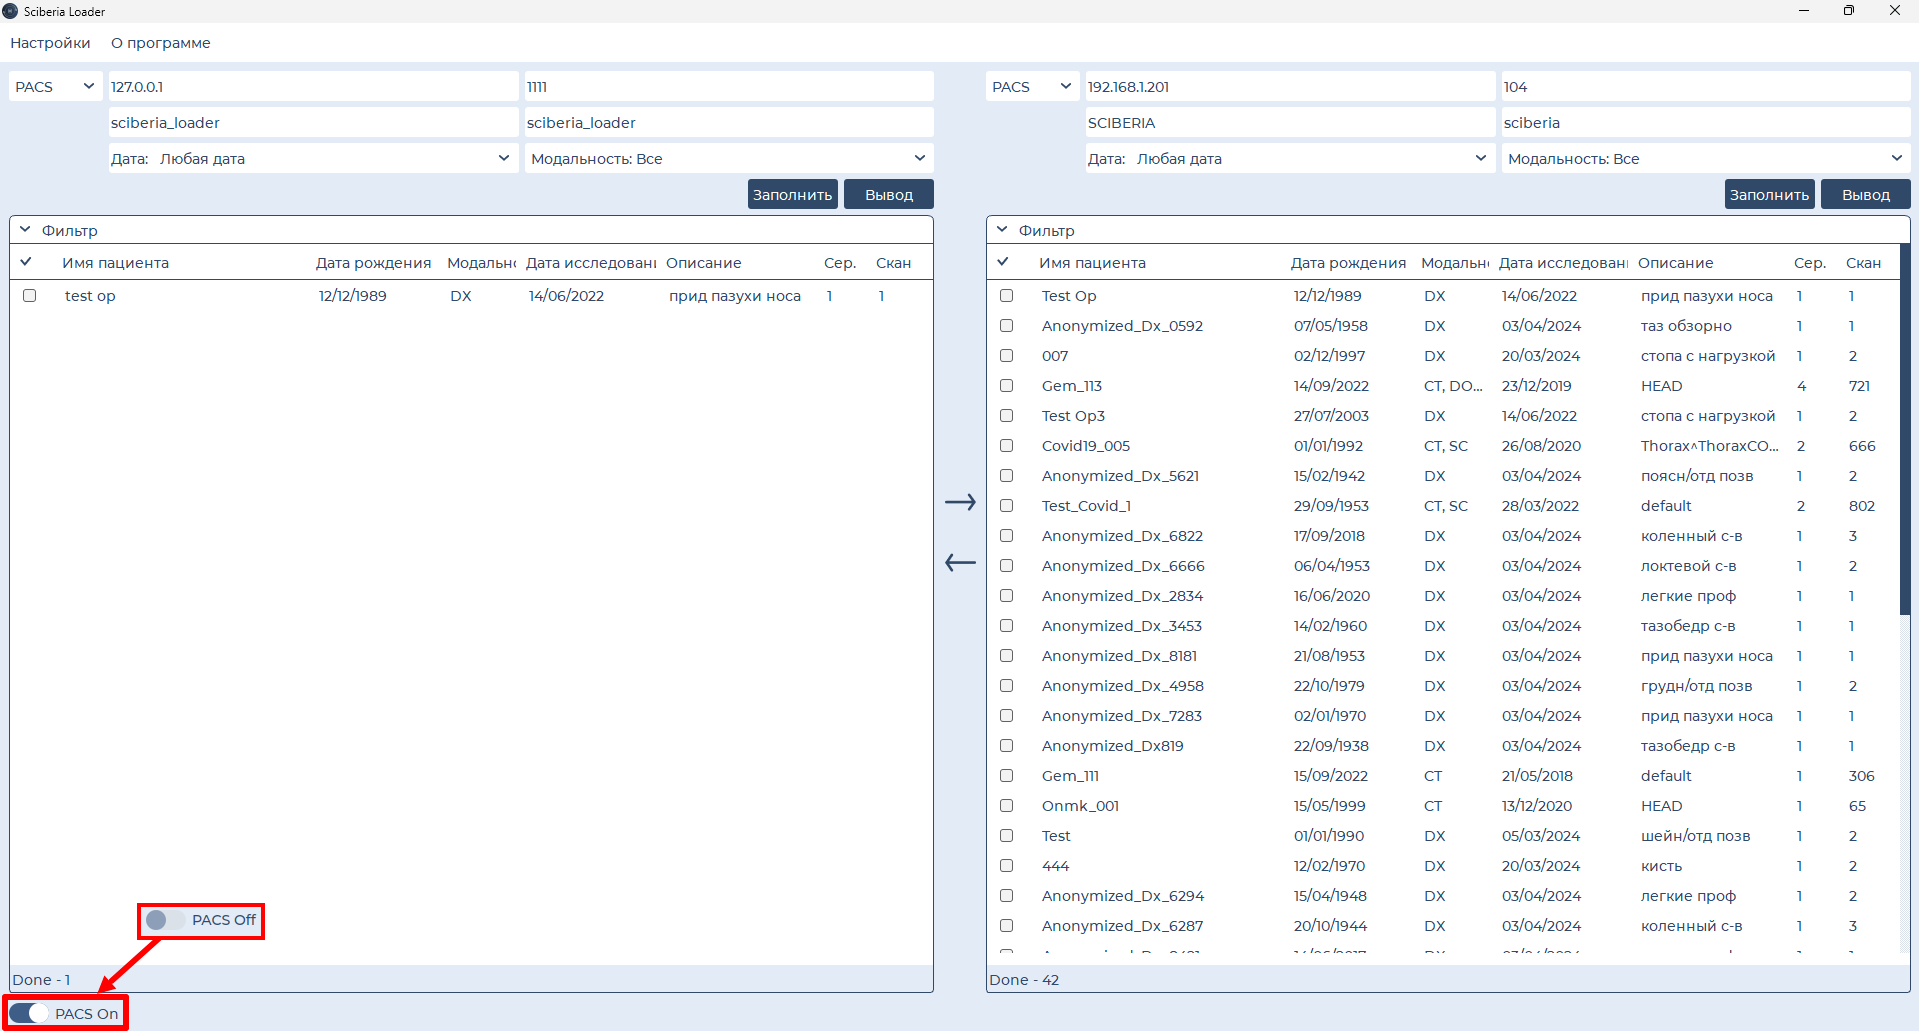The height and width of the screenshot is (1031, 1919).
Task: Click the Anonymized_Dx_8181 row name
Action: [x=1119, y=656]
